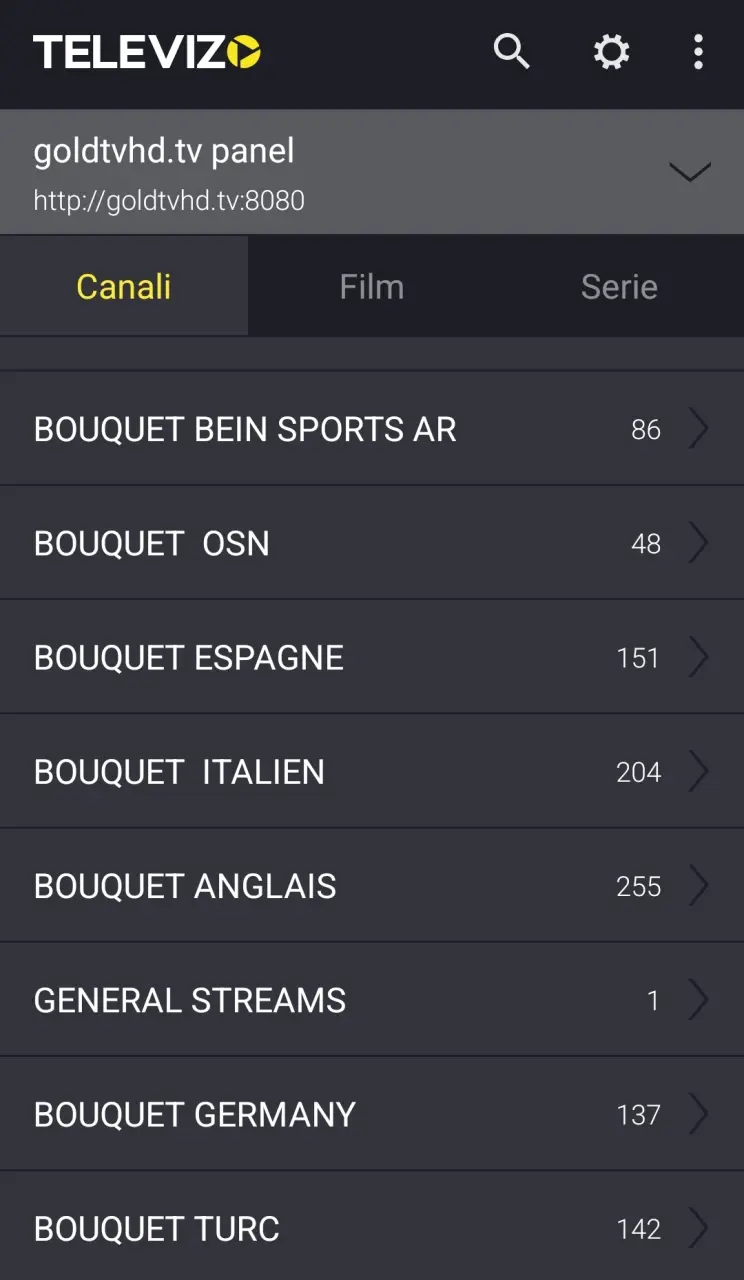Viewport: 744px width, 1280px height.
Task: Open the three-dot overflow menu
Action: click(698, 52)
